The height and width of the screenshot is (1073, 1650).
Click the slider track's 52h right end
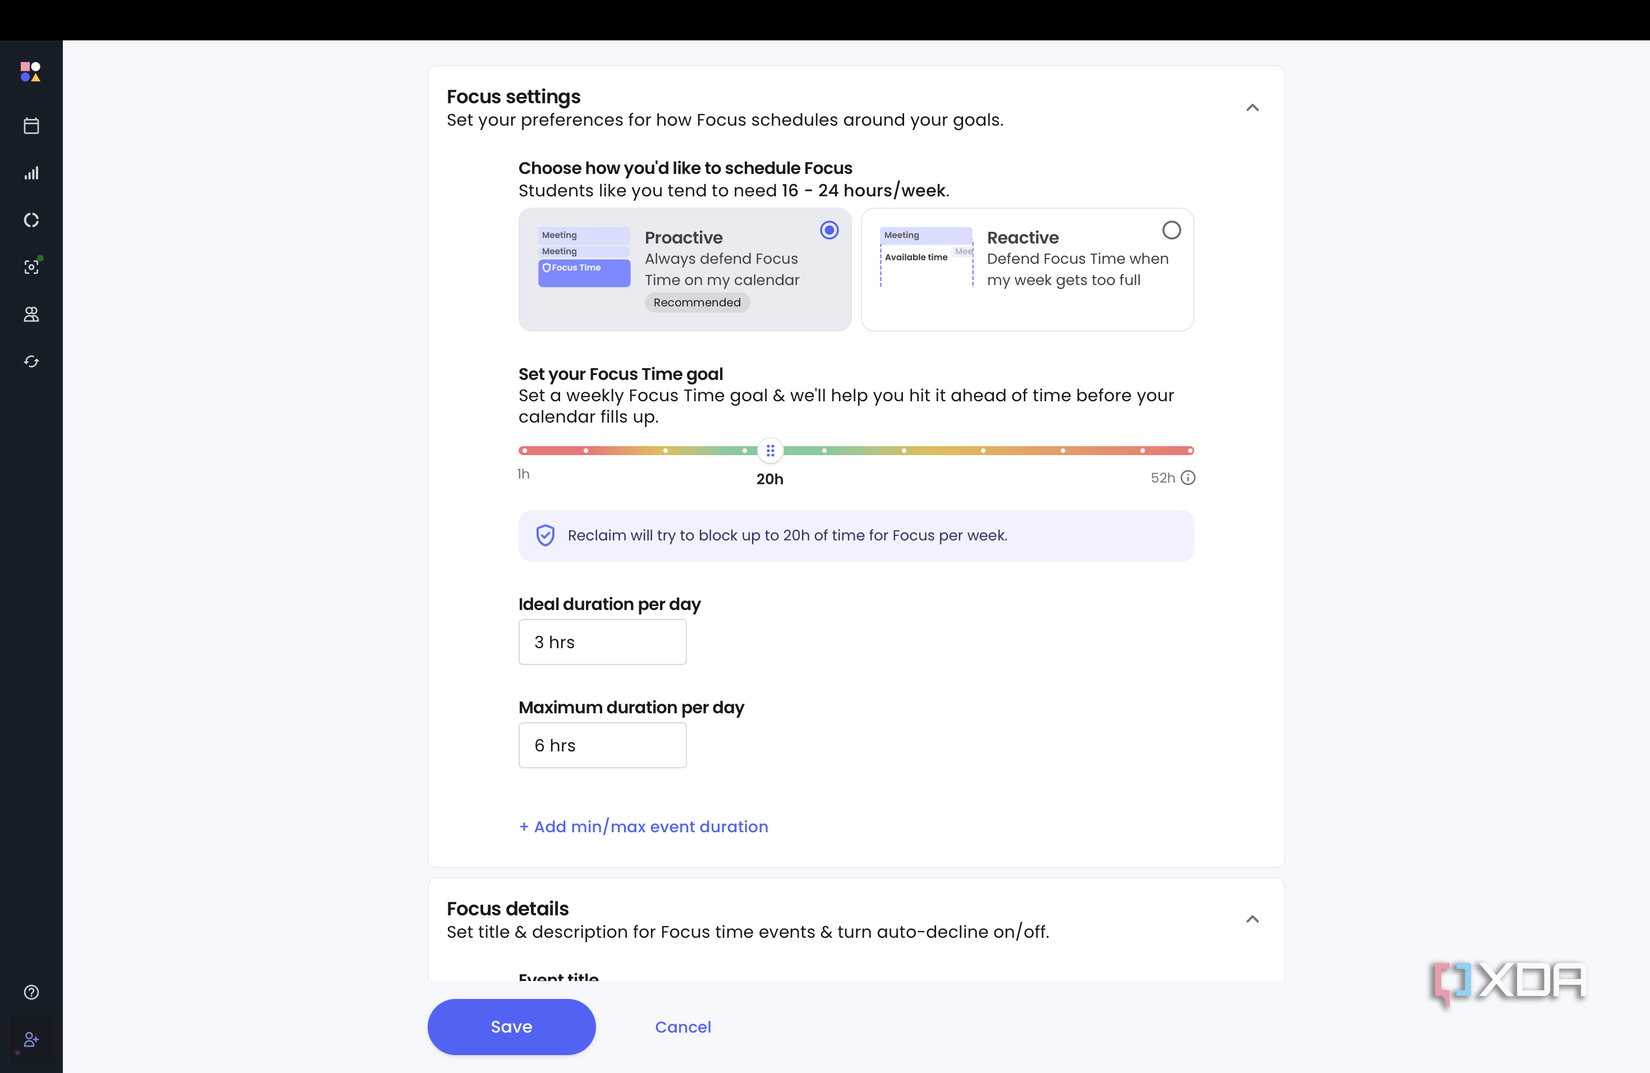click(x=1189, y=450)
